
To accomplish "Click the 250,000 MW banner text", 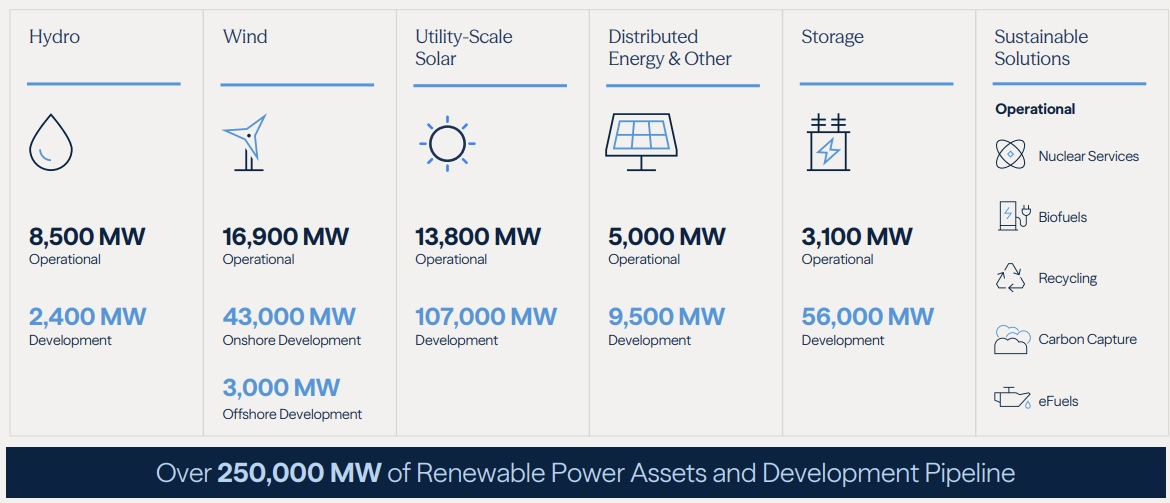I will coord(299,473).
